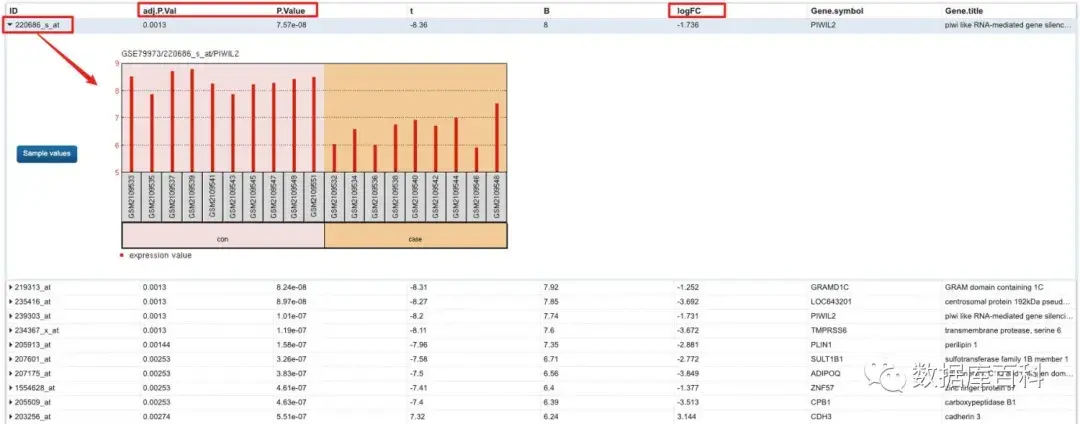The image size is (1080, 424).
Task: Expand the 234367_x_at row
Action: click(10, 330)
